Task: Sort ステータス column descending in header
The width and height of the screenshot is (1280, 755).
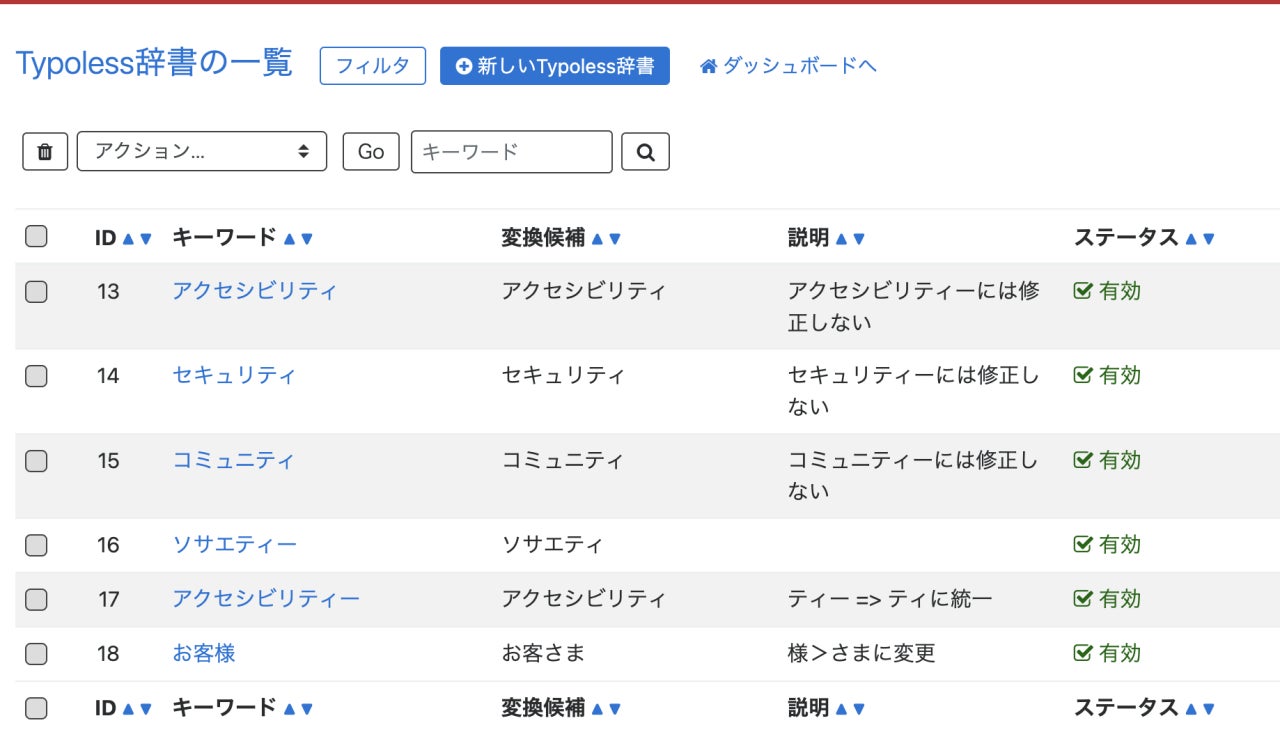Action: point(1209,239)
